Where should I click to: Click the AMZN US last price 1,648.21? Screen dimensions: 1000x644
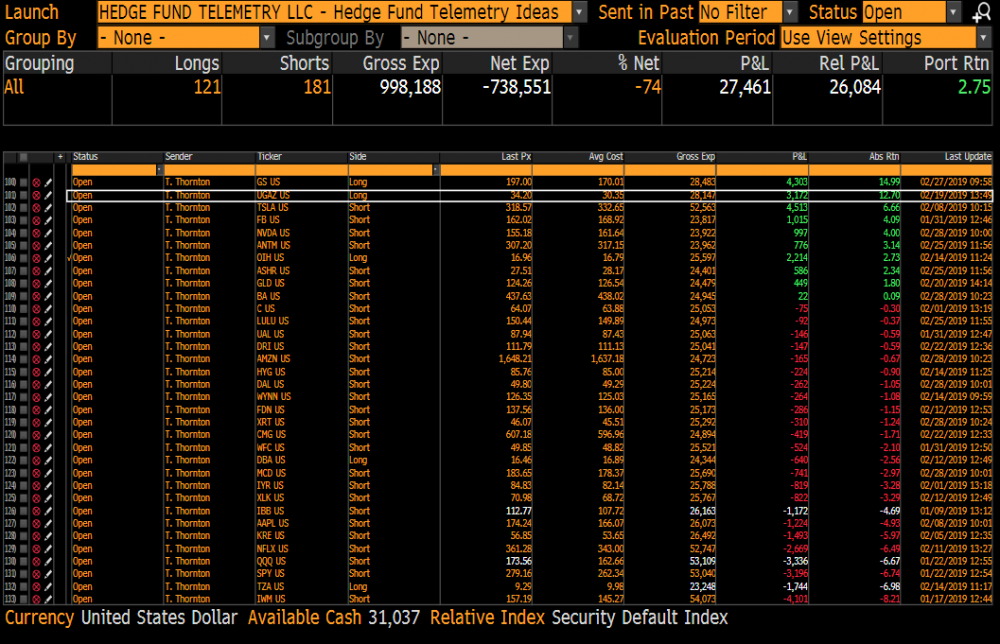coord(515,359)
